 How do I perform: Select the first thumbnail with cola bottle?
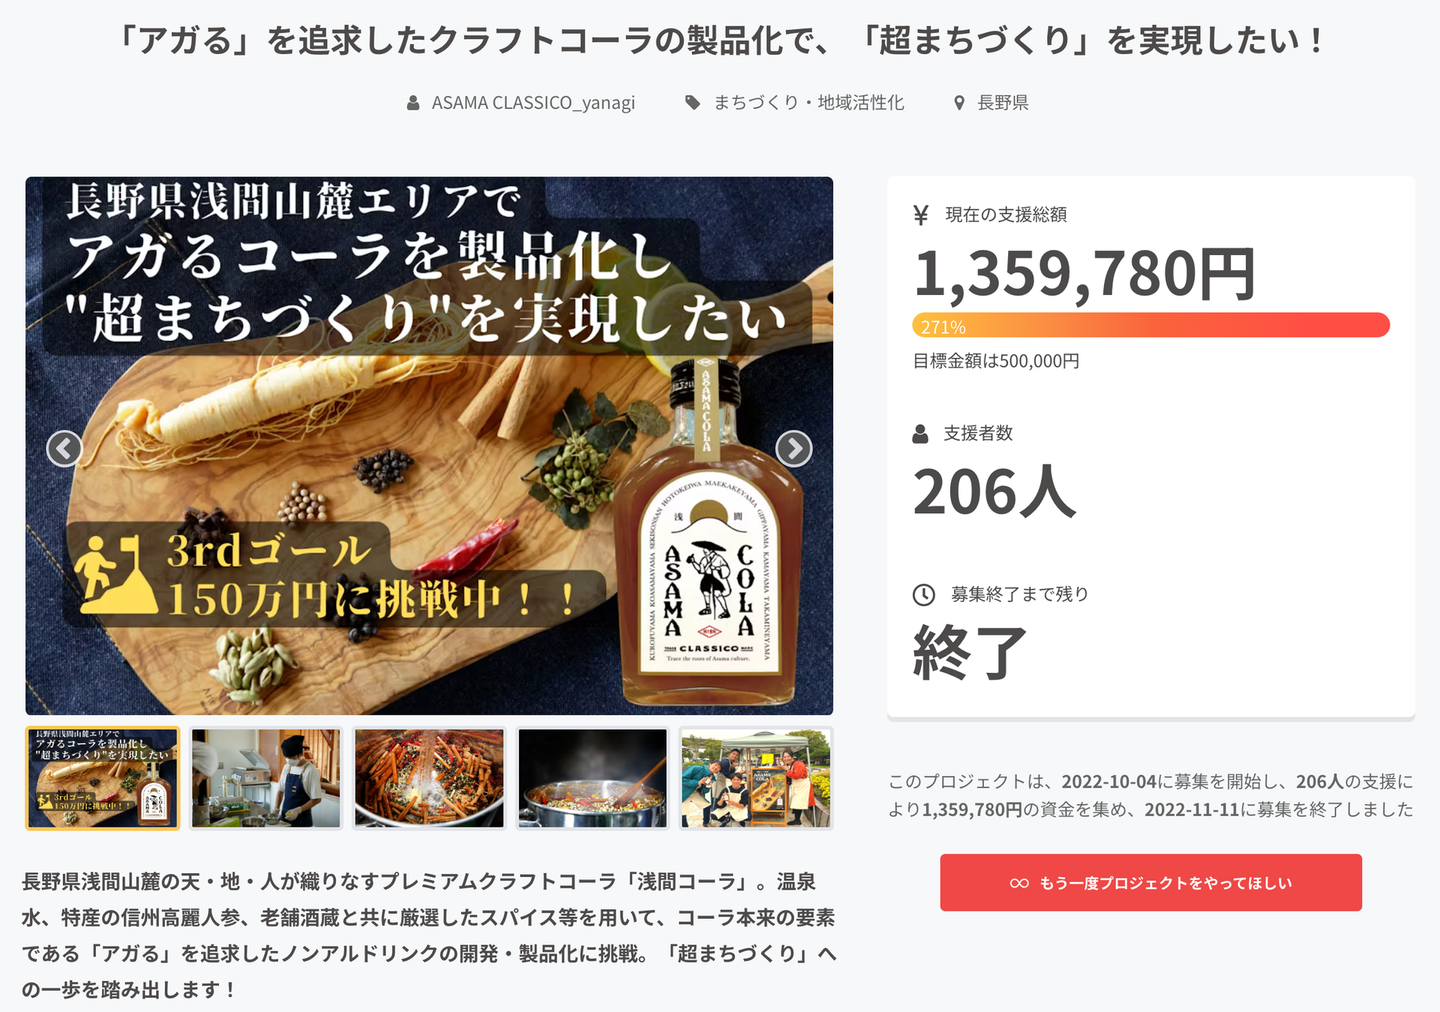click(x=102, y=778)
